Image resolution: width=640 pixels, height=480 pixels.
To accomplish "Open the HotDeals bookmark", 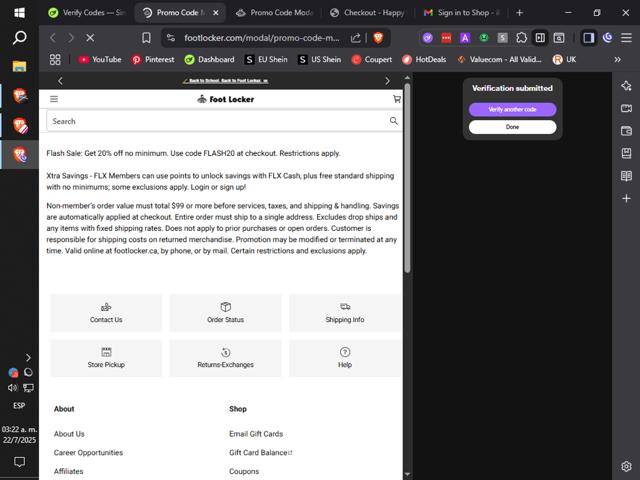I will coord(424,60).
